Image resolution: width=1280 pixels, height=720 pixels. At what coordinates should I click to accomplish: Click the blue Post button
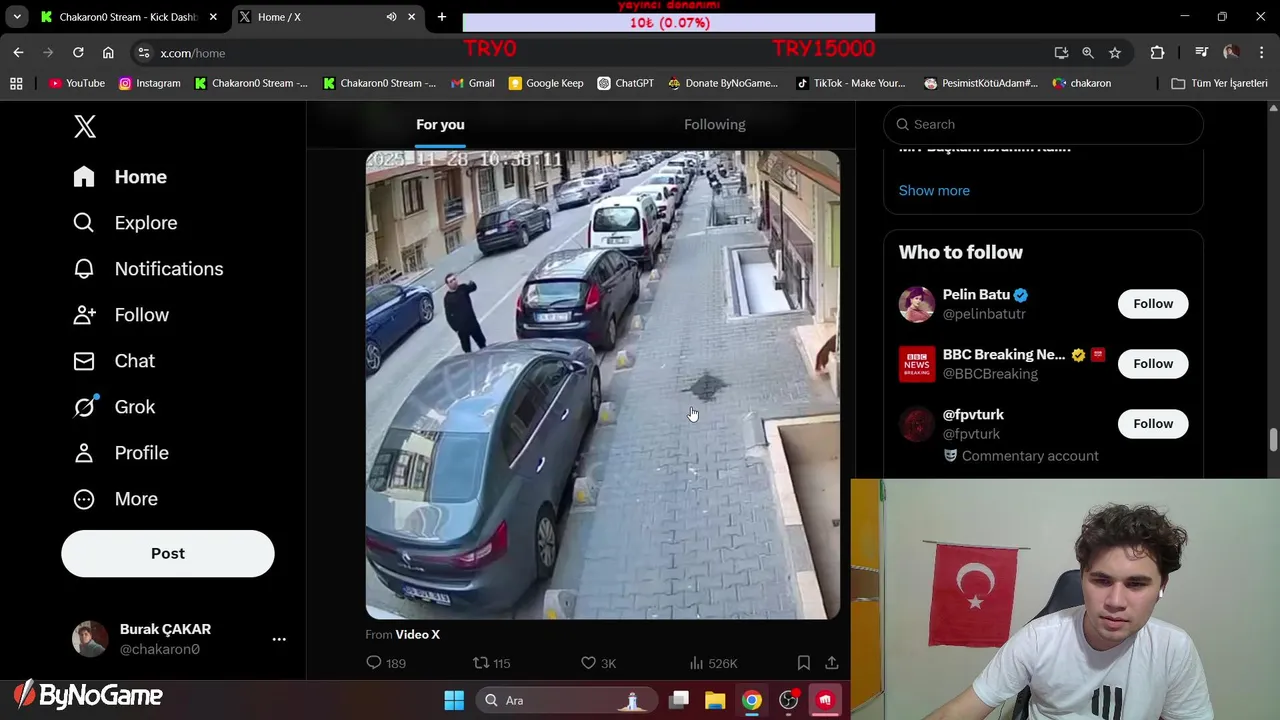click(168, 554)
